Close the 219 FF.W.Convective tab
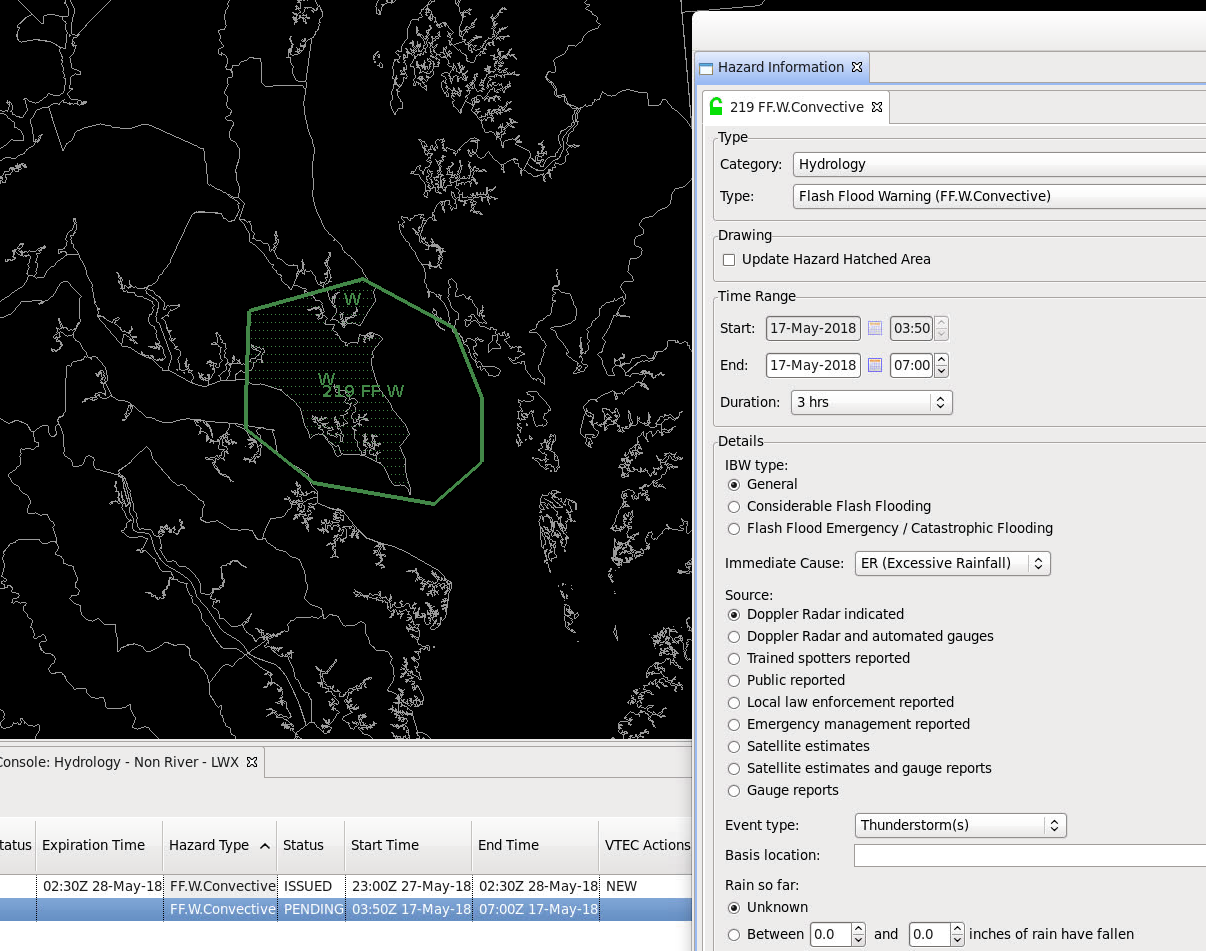 click(x=877, y=107)
